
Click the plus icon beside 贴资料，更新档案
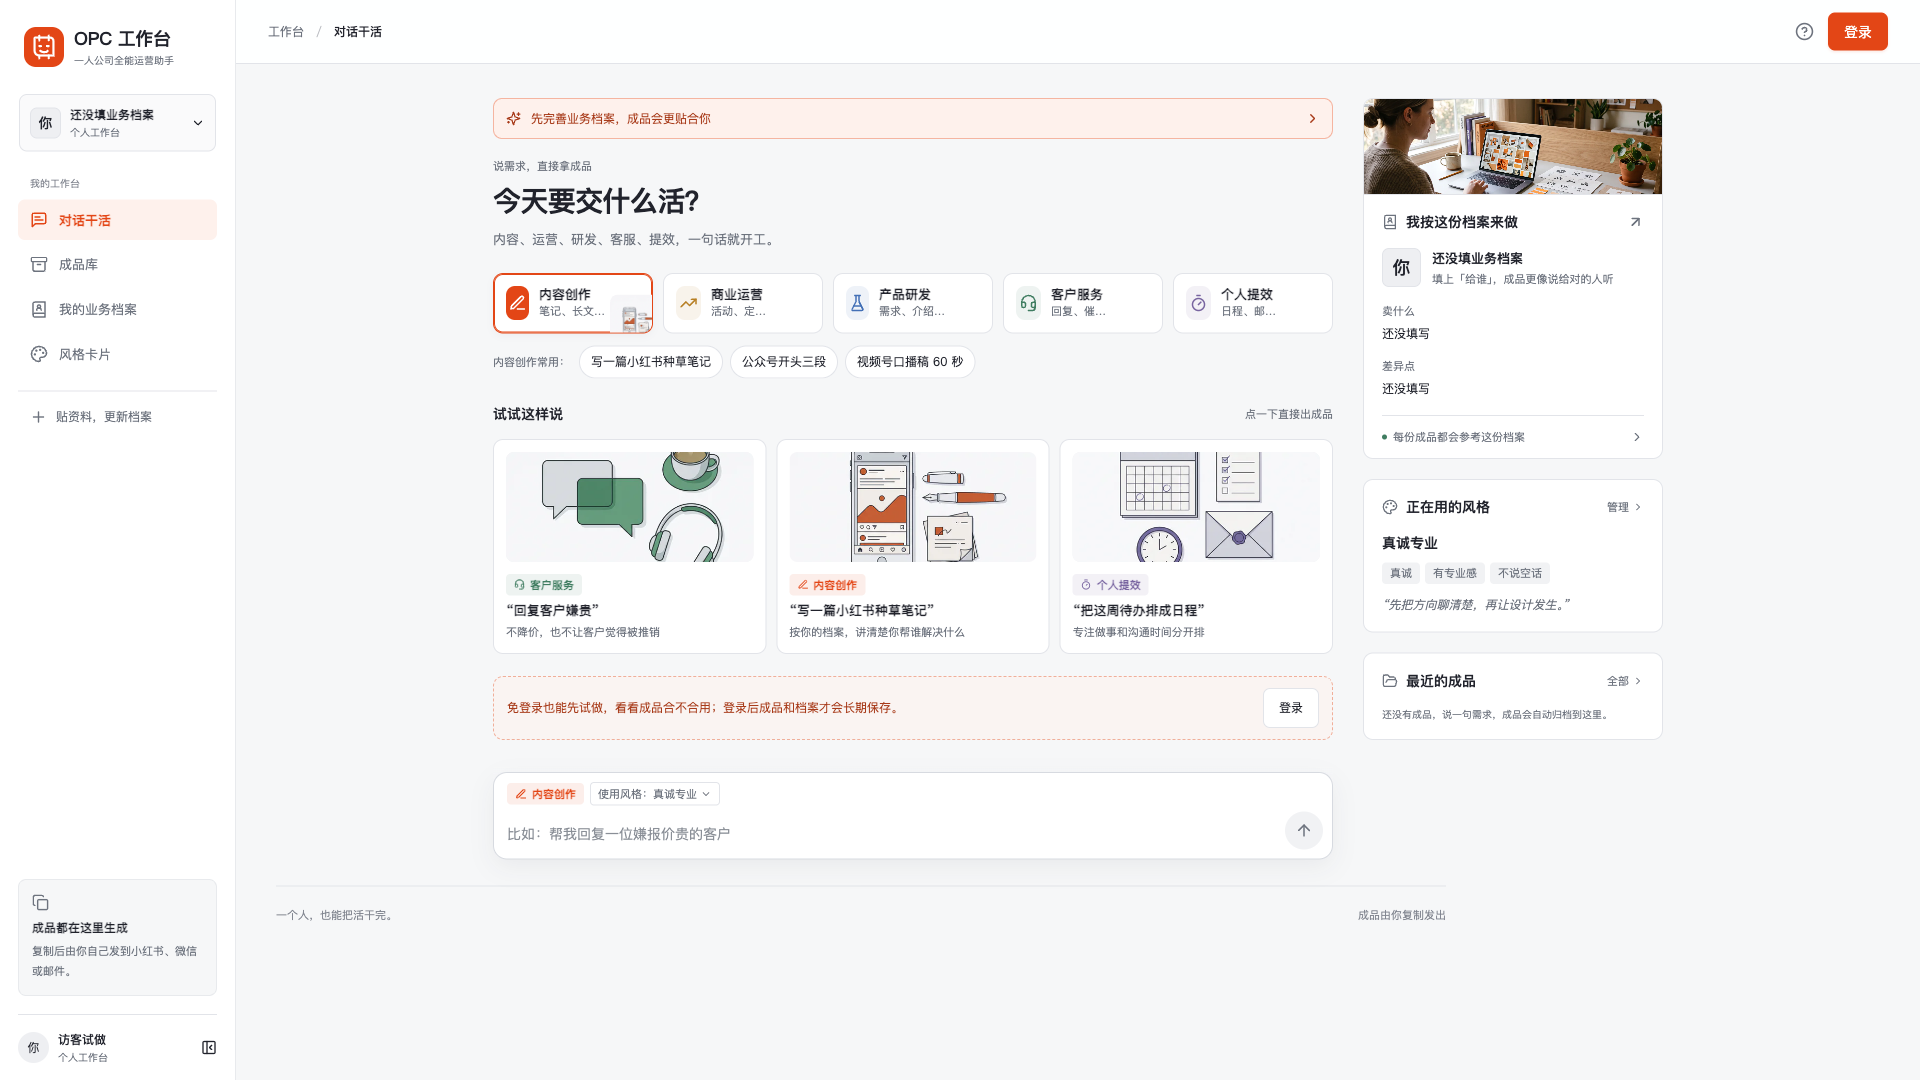[38, 417]
